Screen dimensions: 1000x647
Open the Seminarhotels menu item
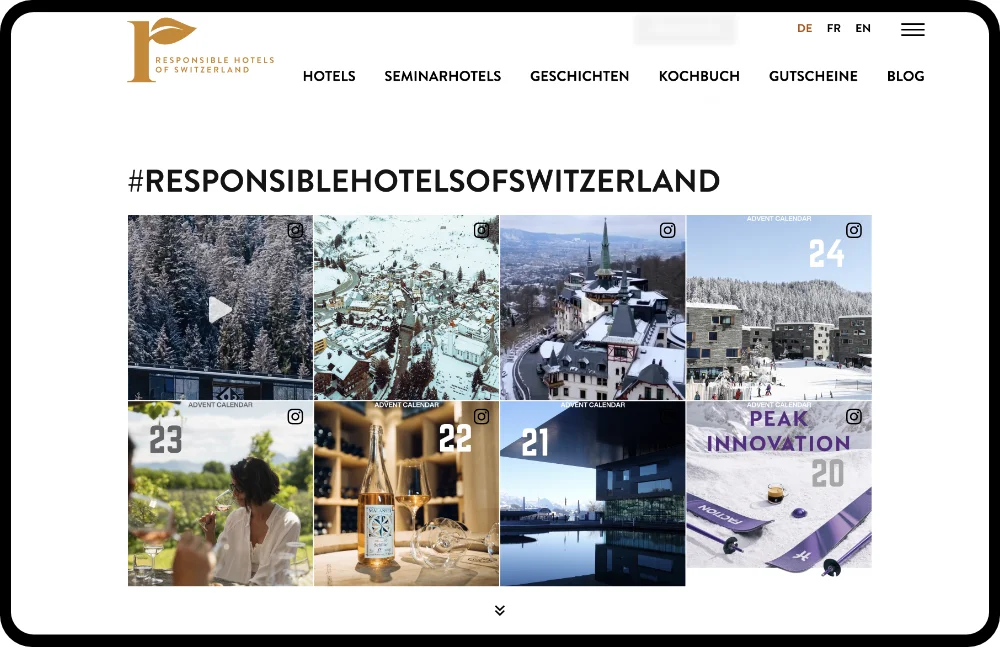pos(443,76)
